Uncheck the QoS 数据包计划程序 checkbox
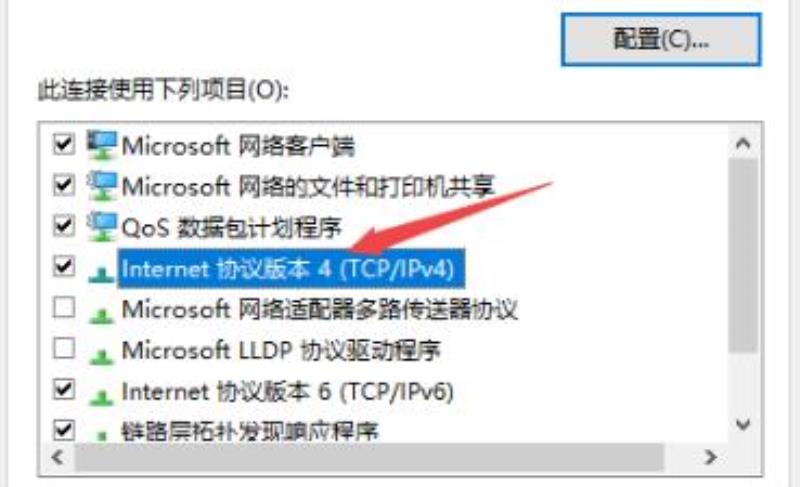 [64, 226]
